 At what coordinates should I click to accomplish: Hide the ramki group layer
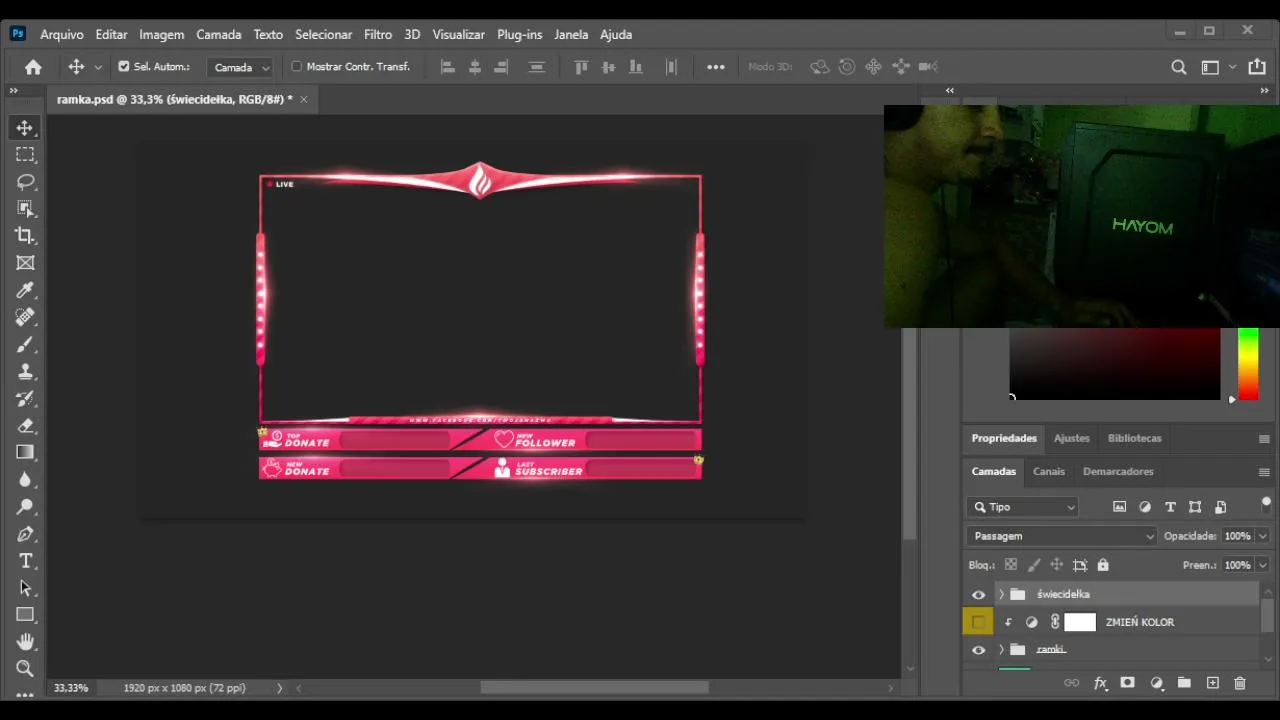tap(978, 650)
